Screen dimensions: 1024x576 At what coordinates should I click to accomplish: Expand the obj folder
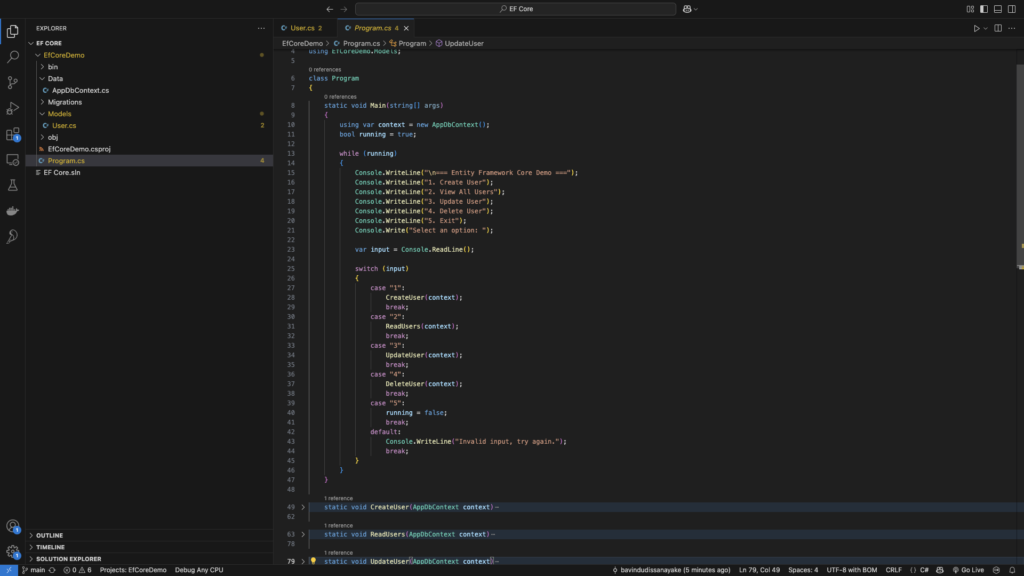click(42, 137)
